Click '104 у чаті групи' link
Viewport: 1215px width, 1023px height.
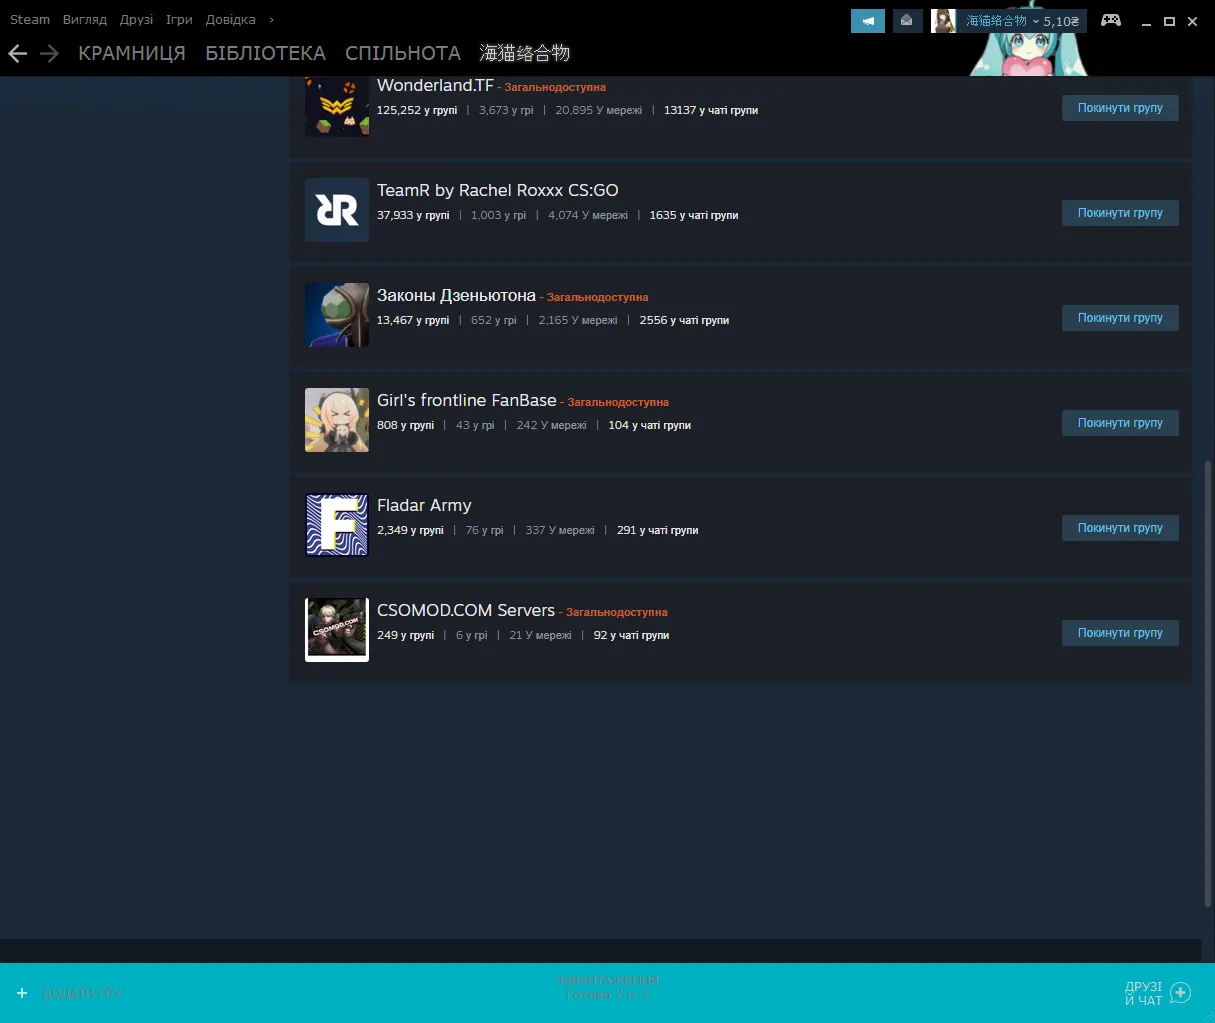tap(650, 426)
